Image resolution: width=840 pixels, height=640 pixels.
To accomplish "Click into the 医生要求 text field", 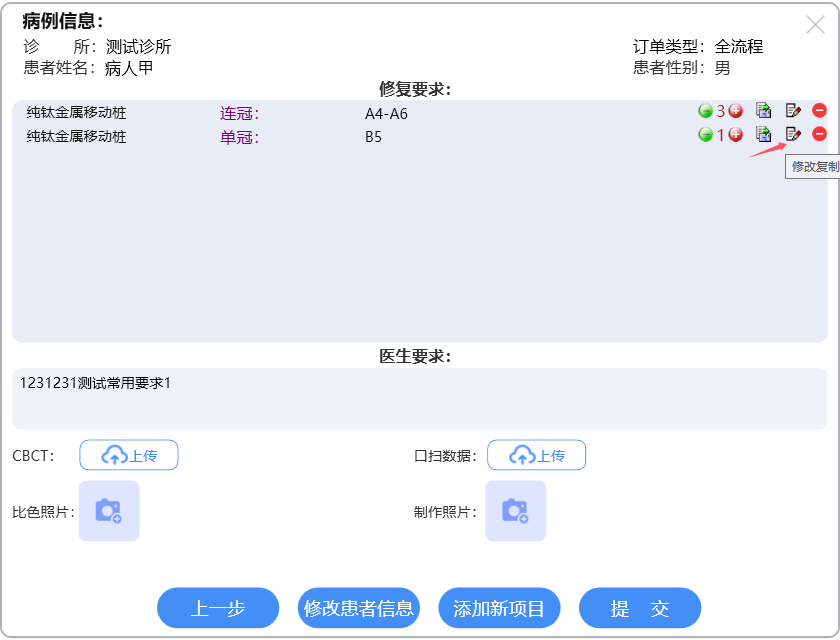I will [420, 400].
